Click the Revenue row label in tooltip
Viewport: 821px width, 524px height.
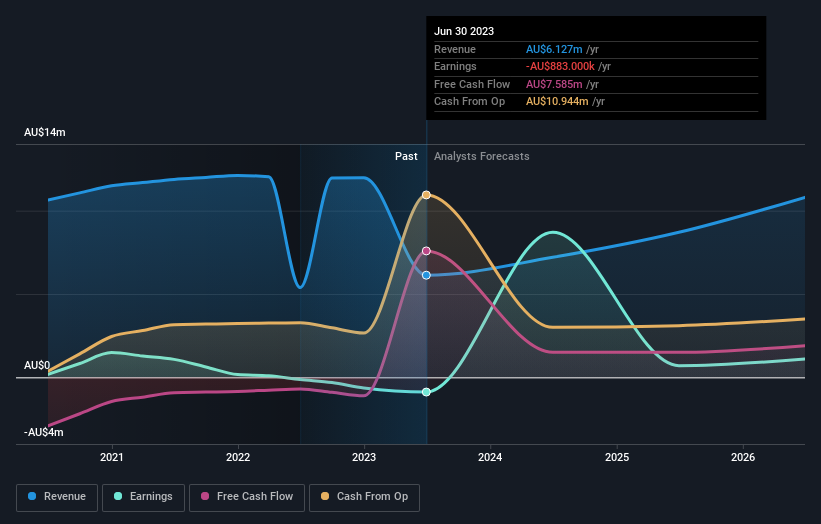(x=455, y=49)
